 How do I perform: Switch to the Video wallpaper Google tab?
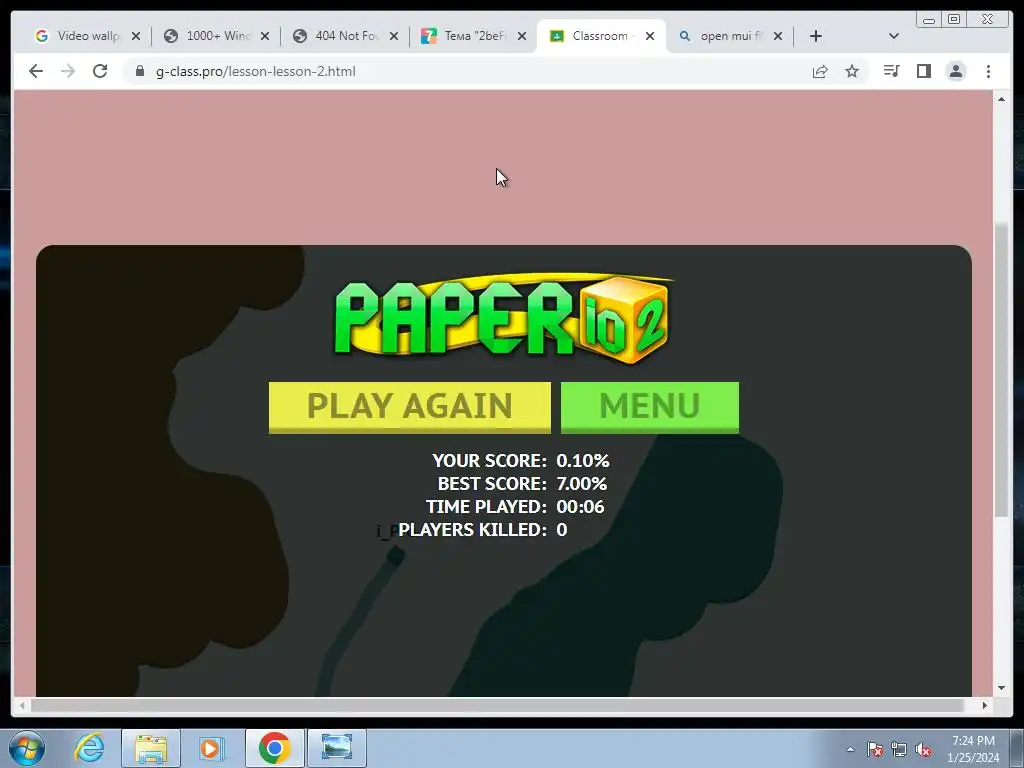click(80, 36)
